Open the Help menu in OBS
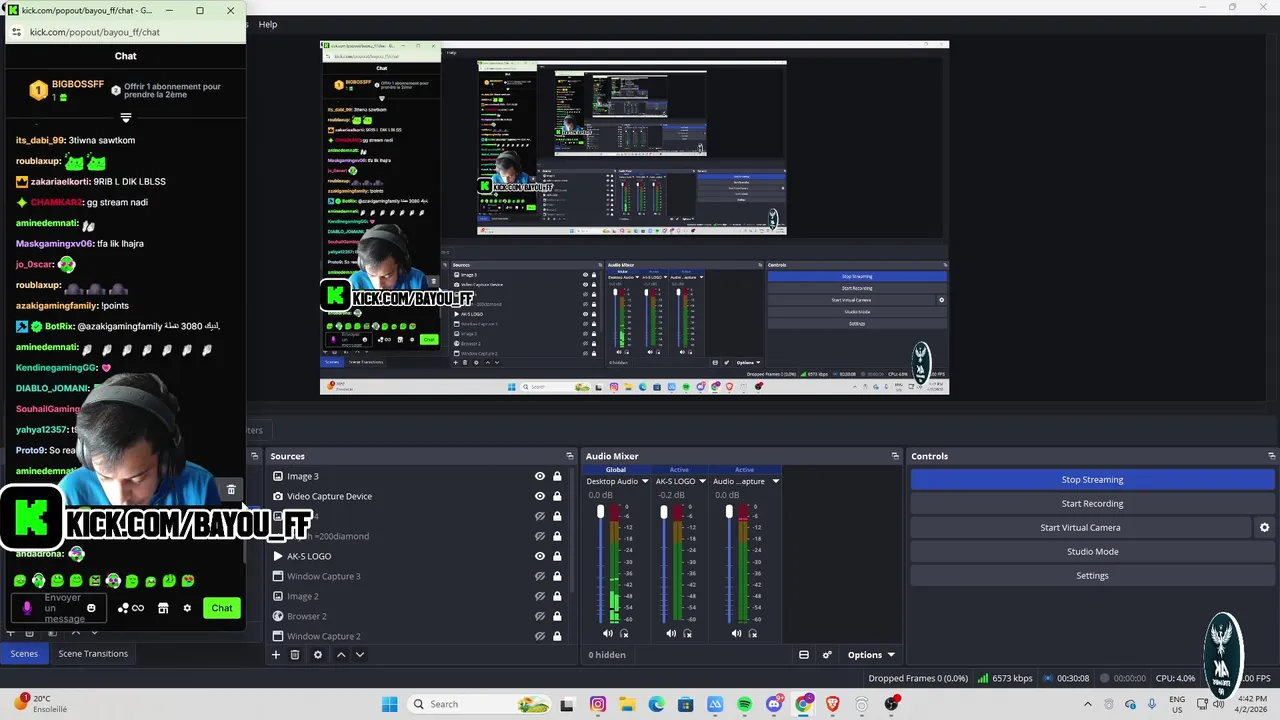The height and width of the screenshot is (720, 1280). point(268,24)
